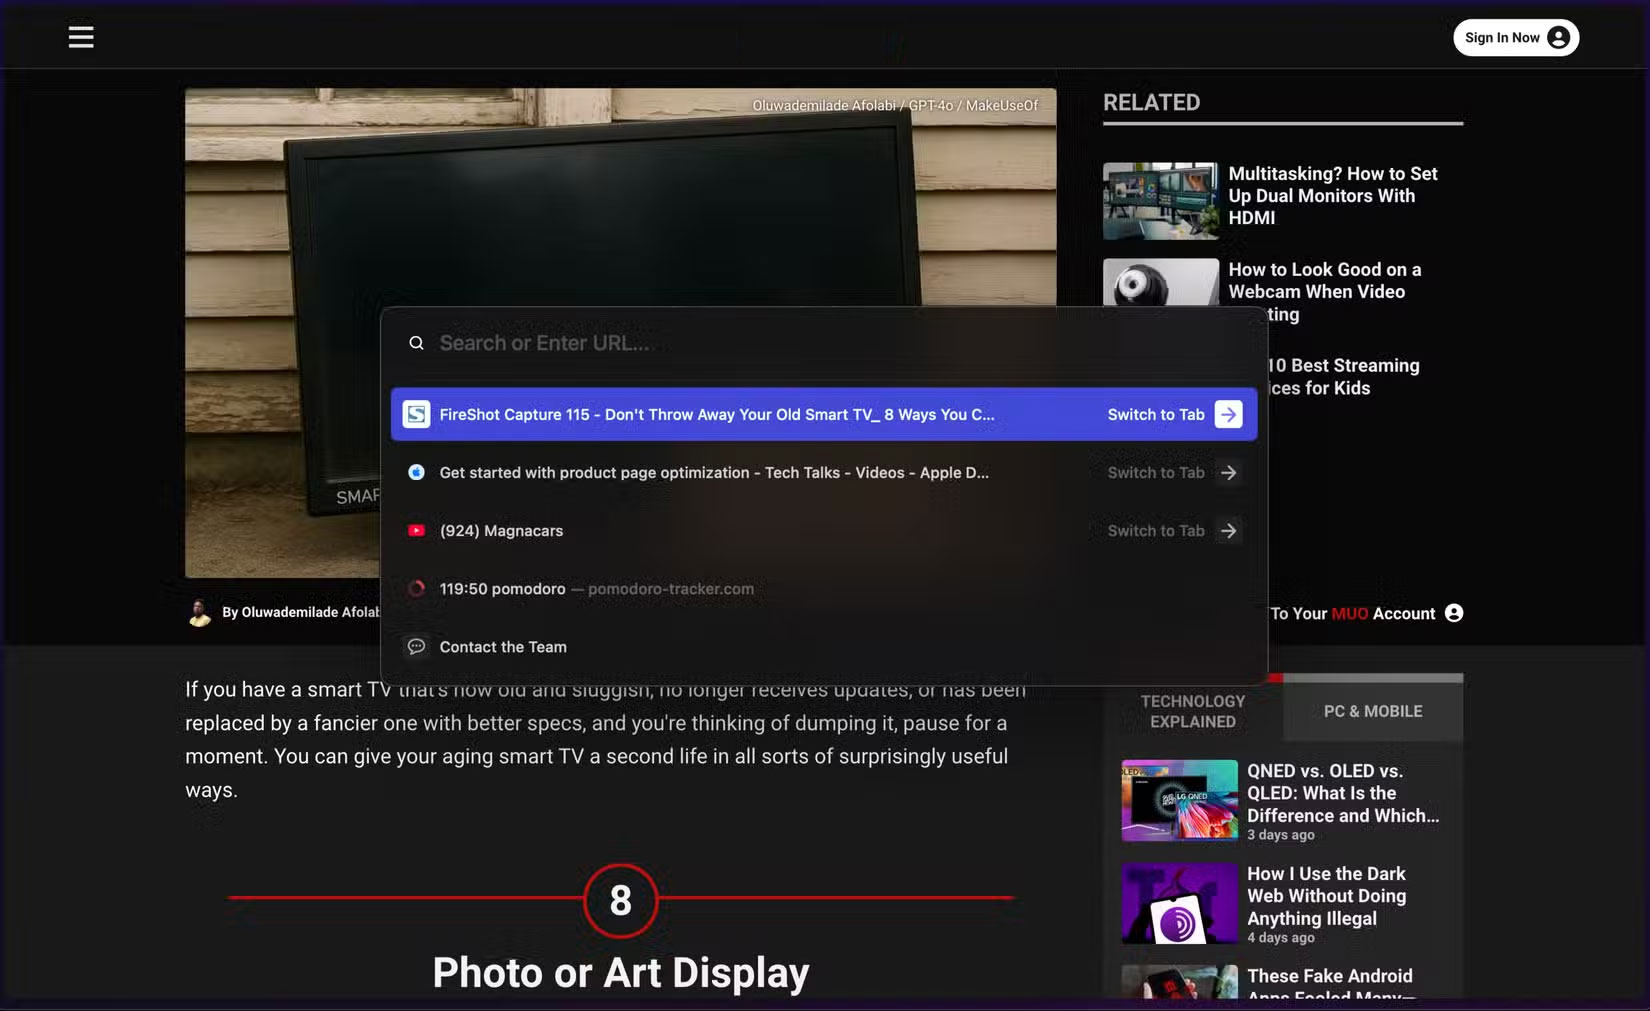Click the YouTube favicon next to Magnacars
Image resolution: width=1650 pixels, height=1011 pixels.
(x=416, y=530)
